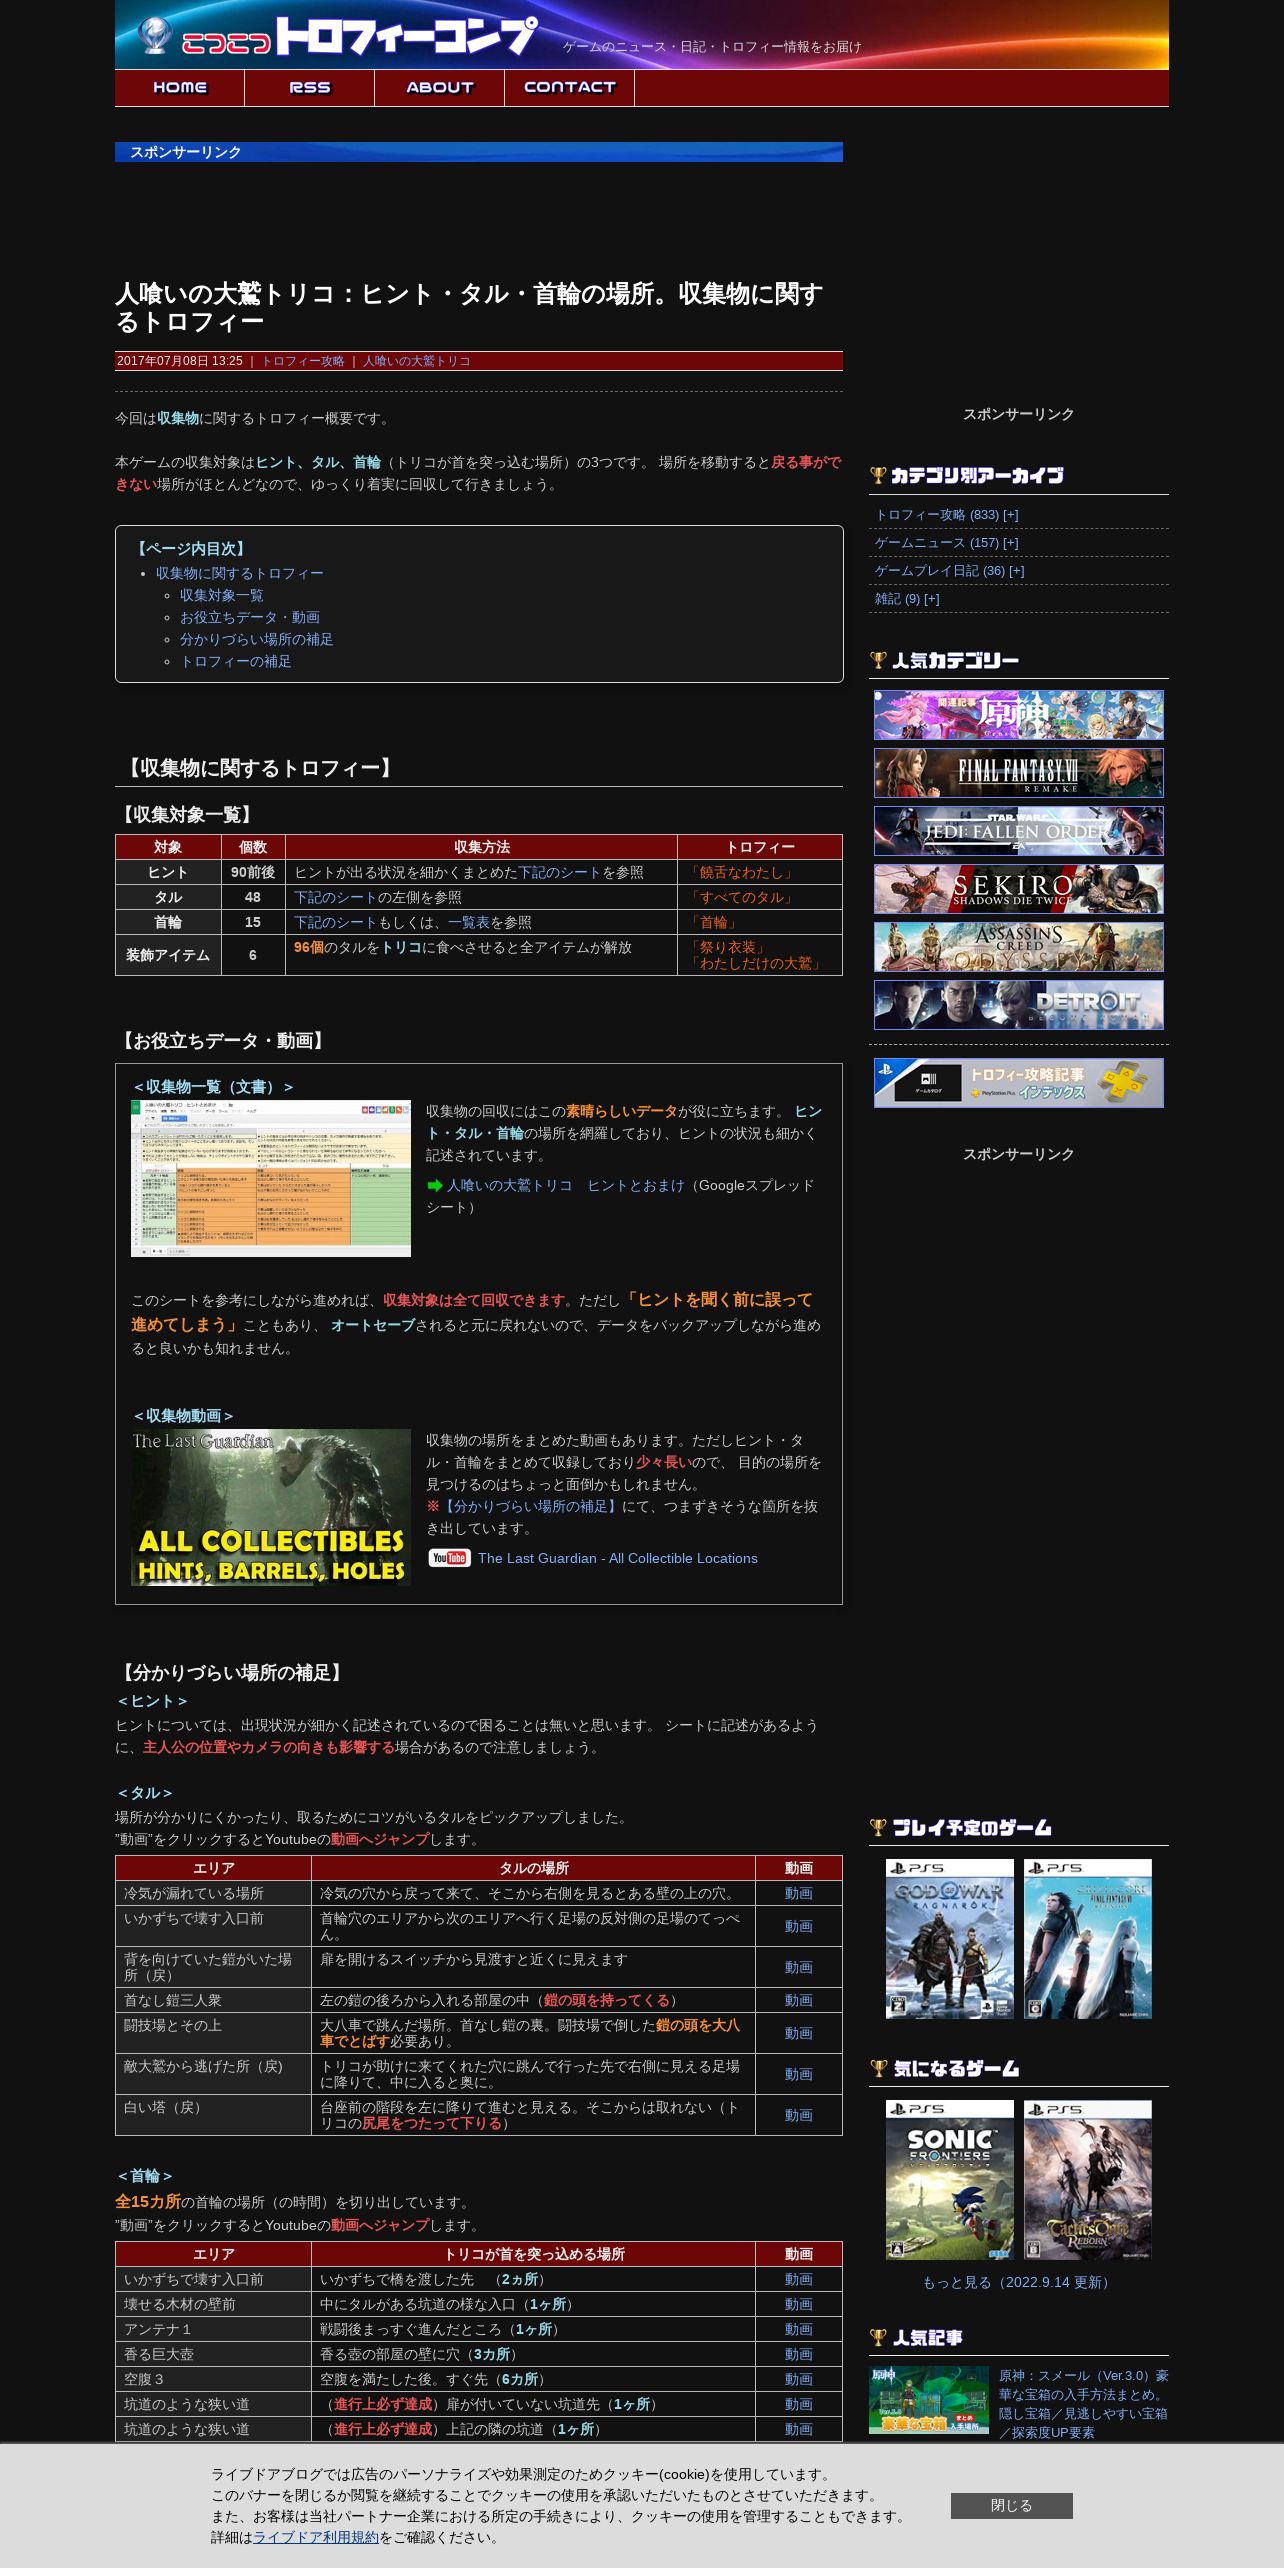Open the 下記のシート link in the ヒント row
This screenshot has width=1284, height=2568.
tap(560, 872)
